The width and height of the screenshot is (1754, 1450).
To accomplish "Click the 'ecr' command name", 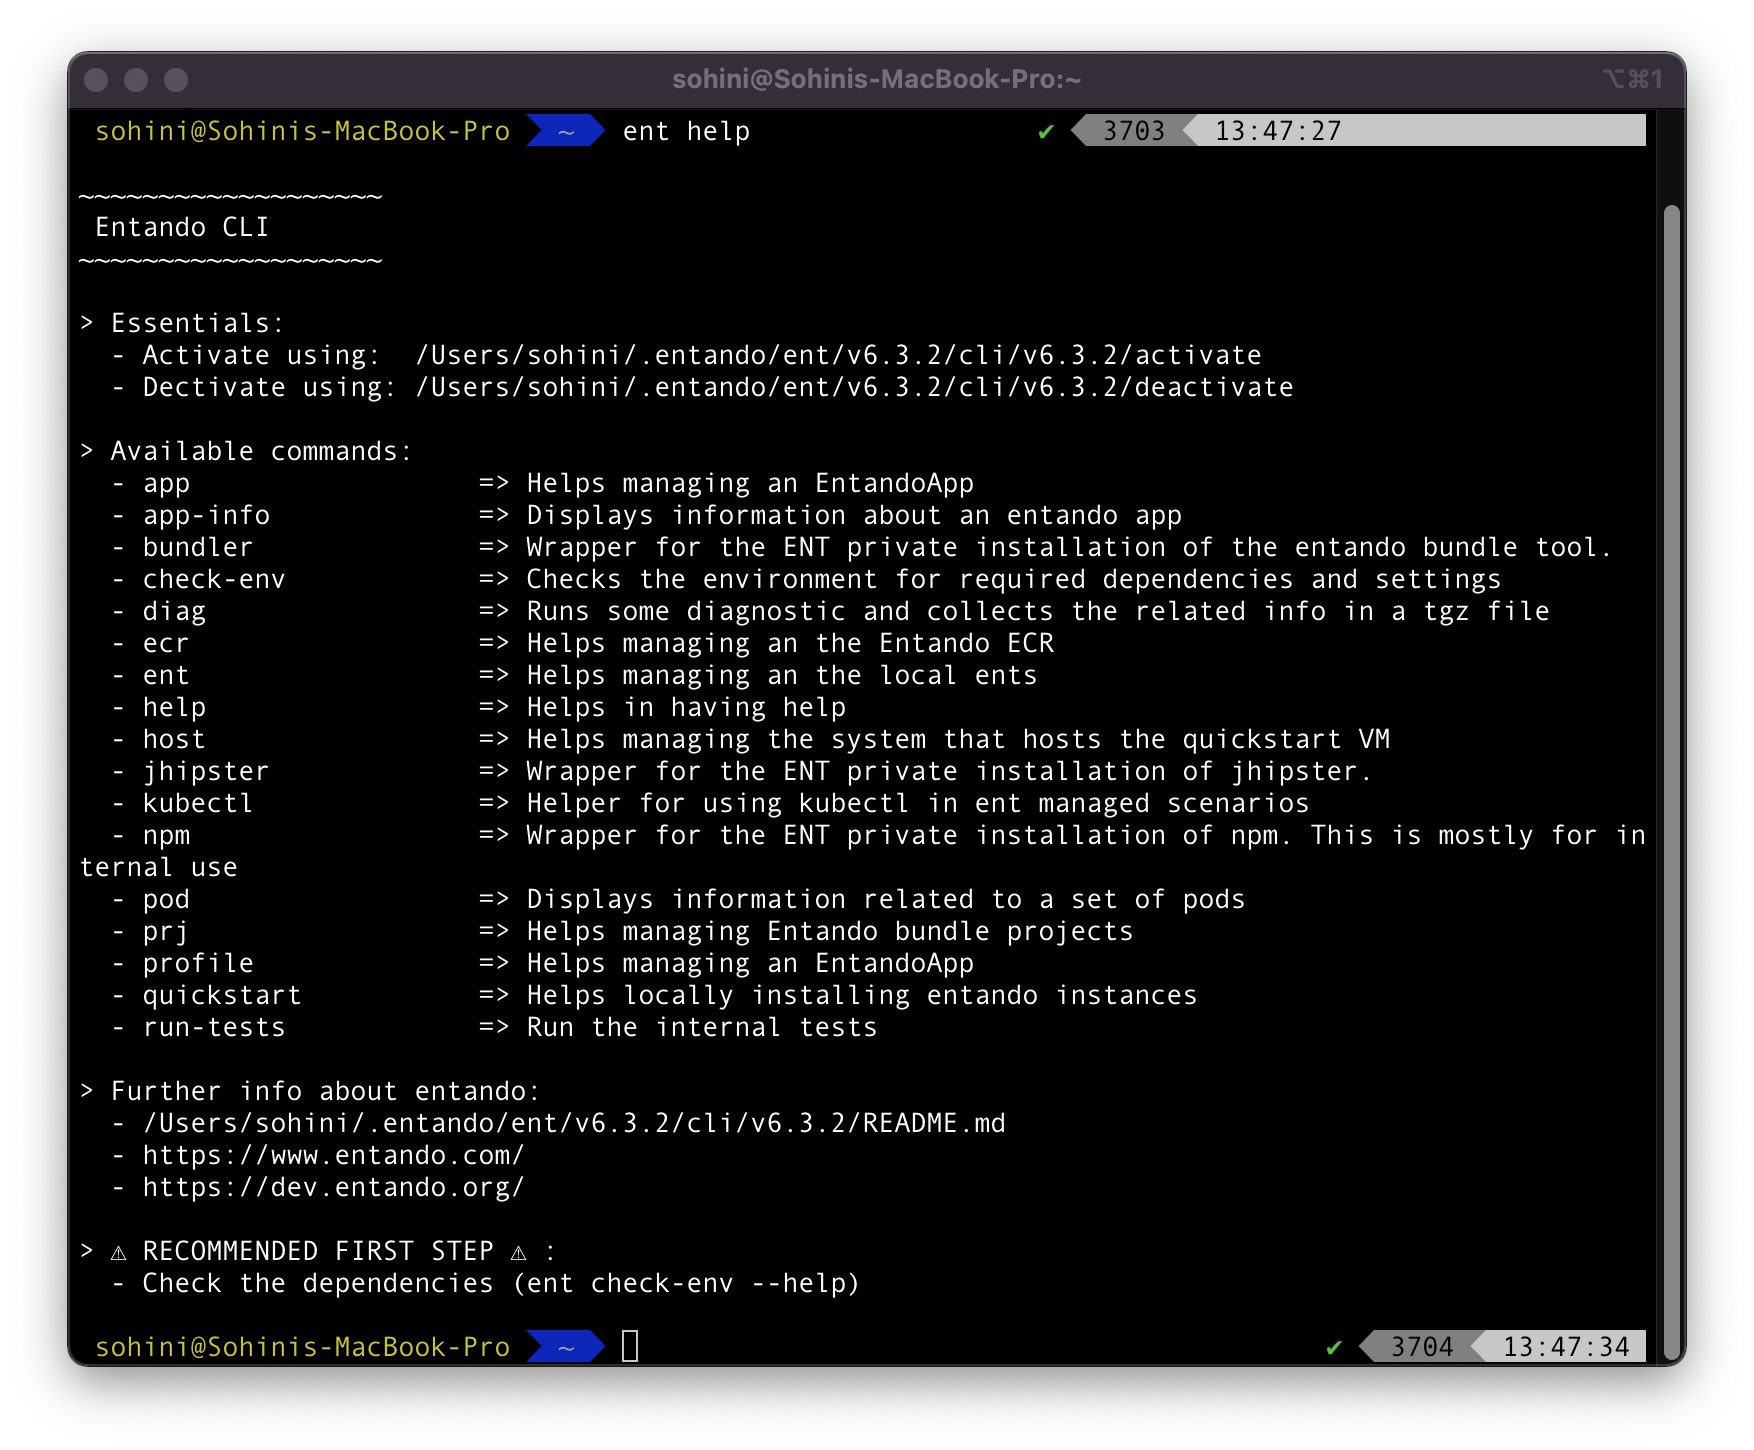I will point(166,643).
